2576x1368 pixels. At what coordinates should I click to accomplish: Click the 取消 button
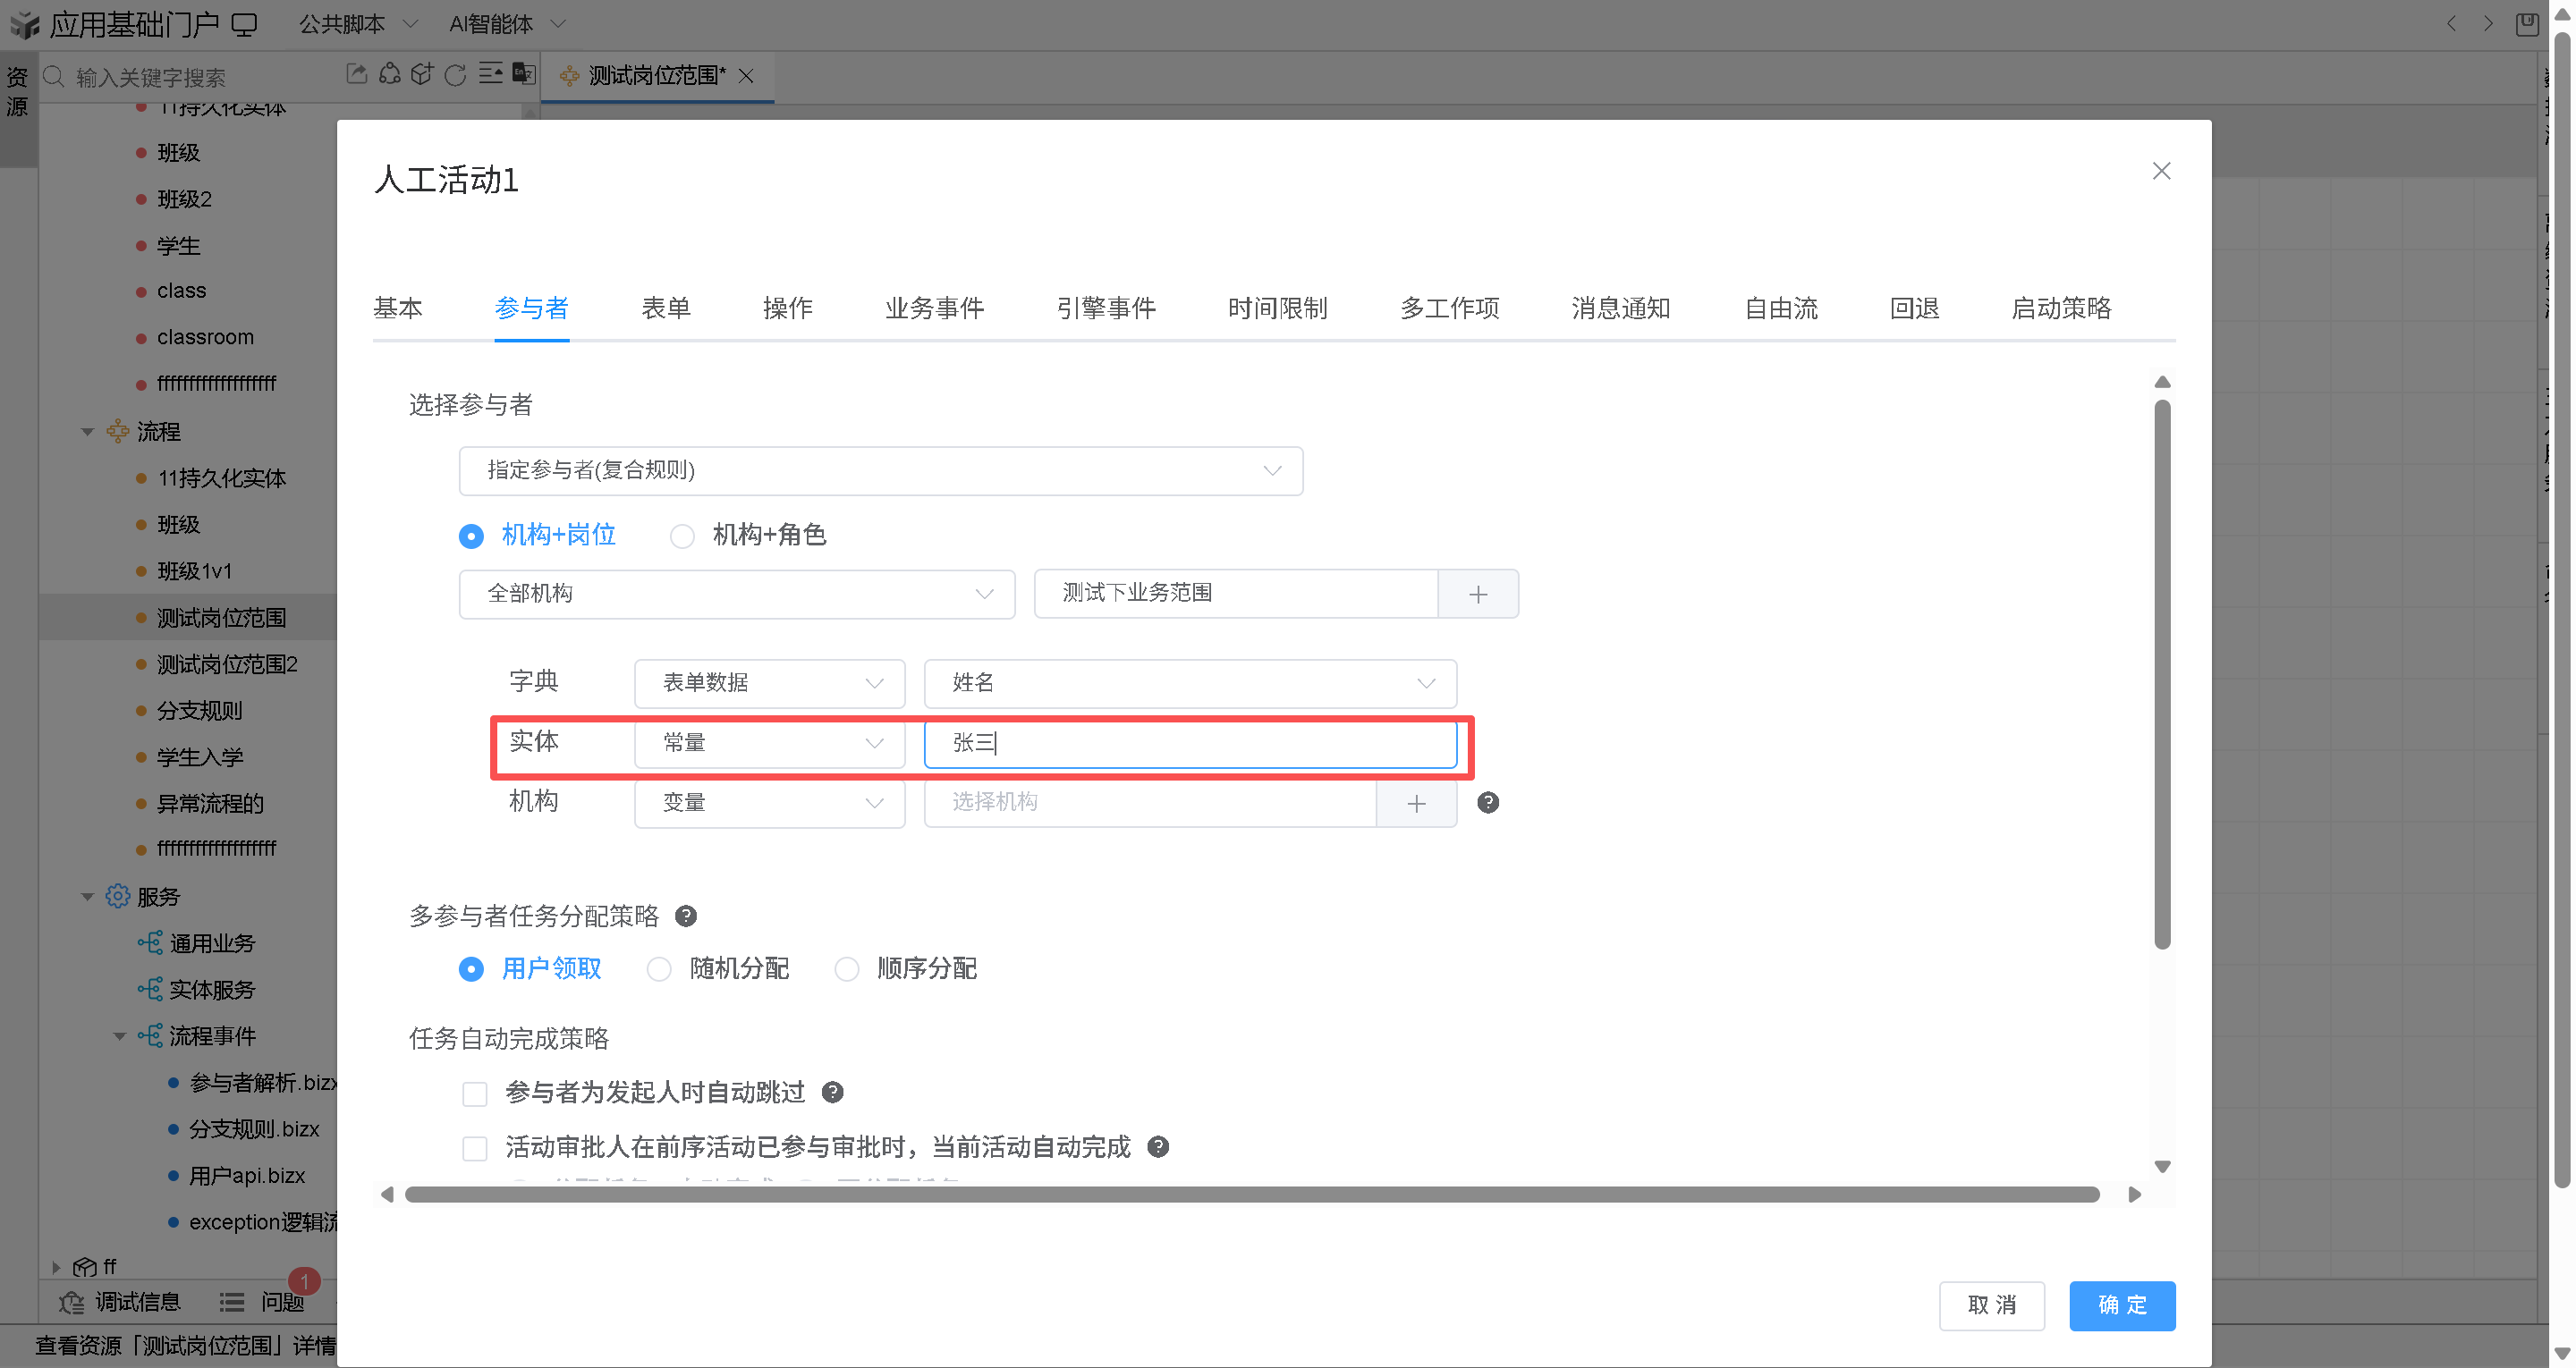(1991, 1305)
